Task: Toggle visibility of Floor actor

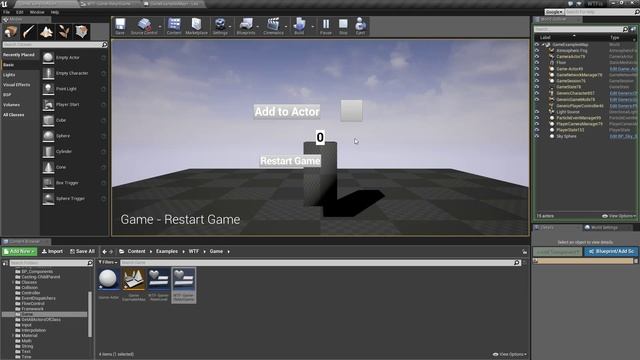Action: (537, 63)
